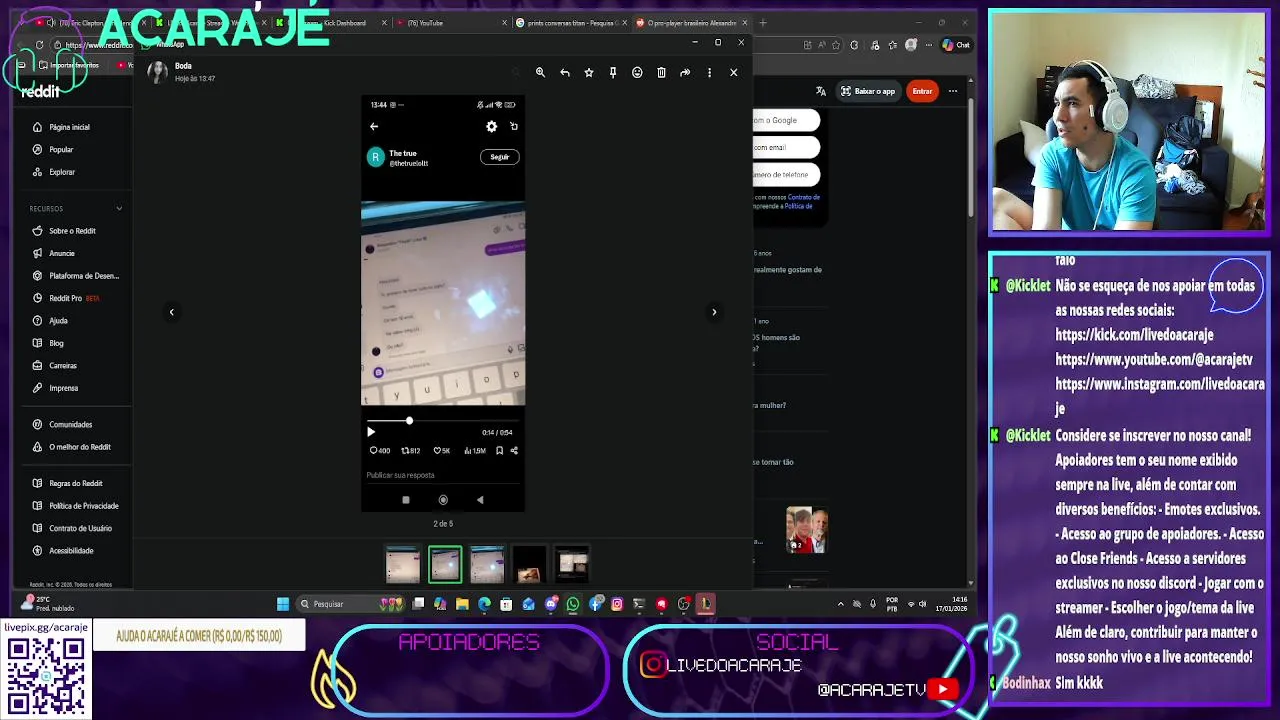Select the fourth dark thumbnail in filmstrip
This screenshot has width=1280, height=720.
click(x=529, y=564)
